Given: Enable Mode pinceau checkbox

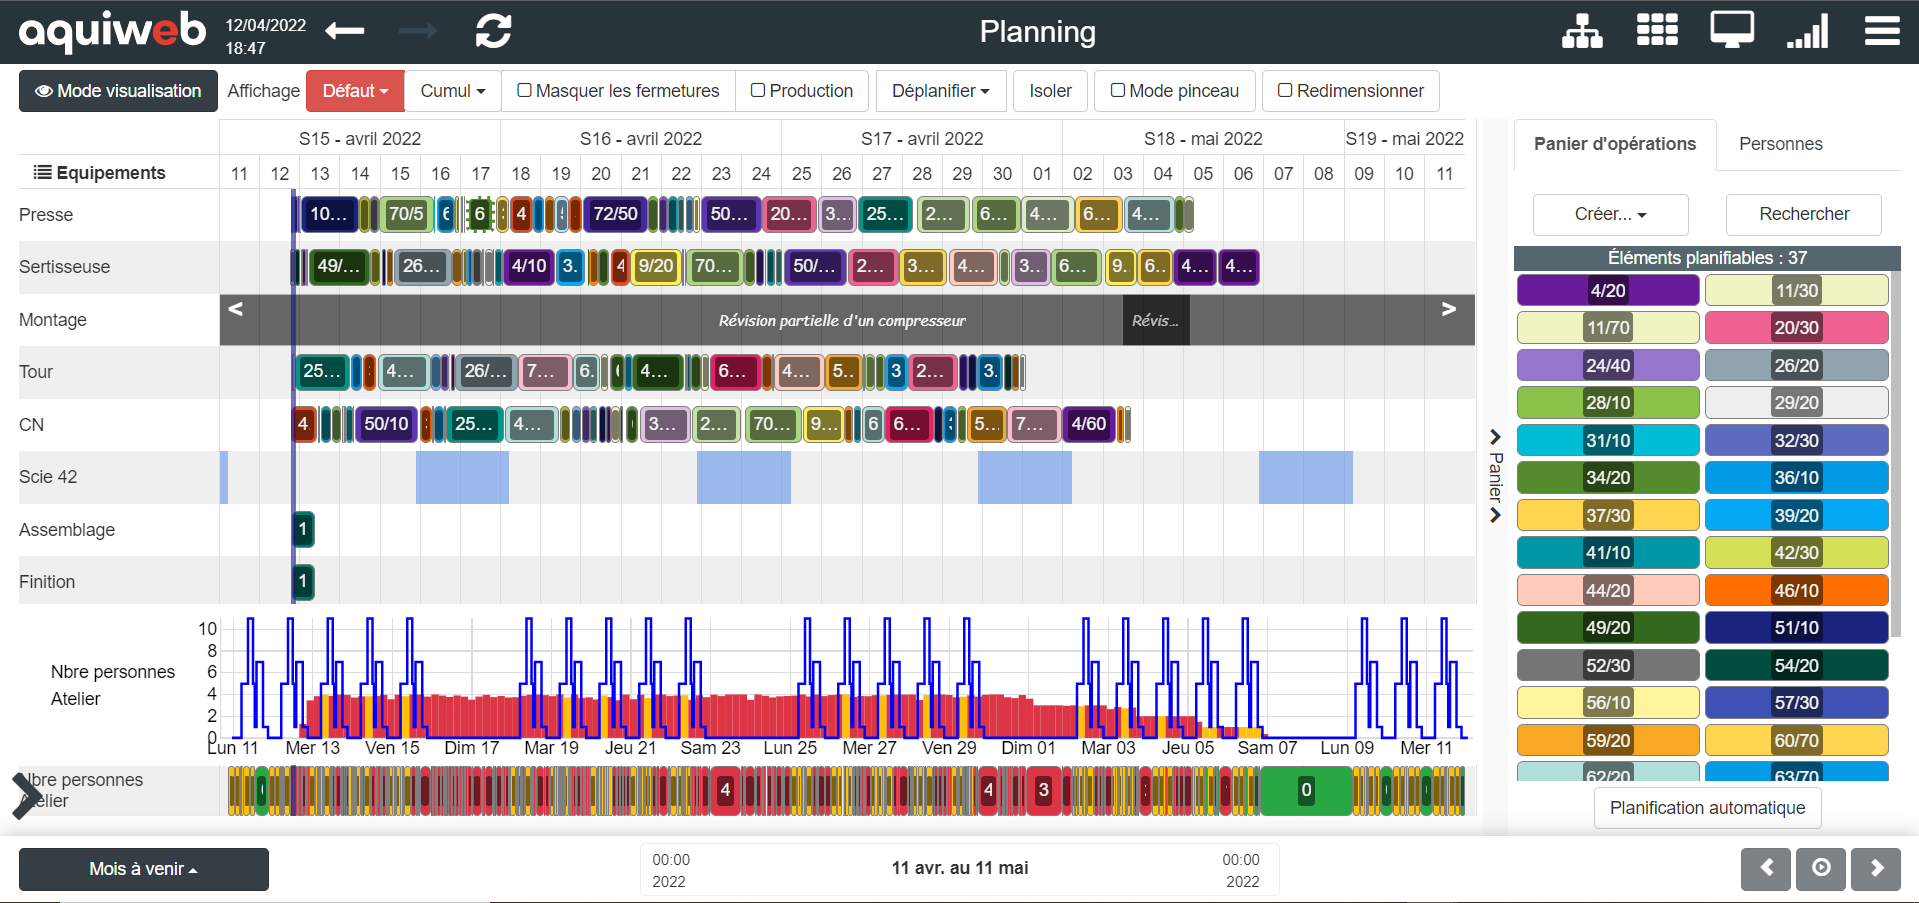Looking at the screenshot, I should click(1118, 91).
